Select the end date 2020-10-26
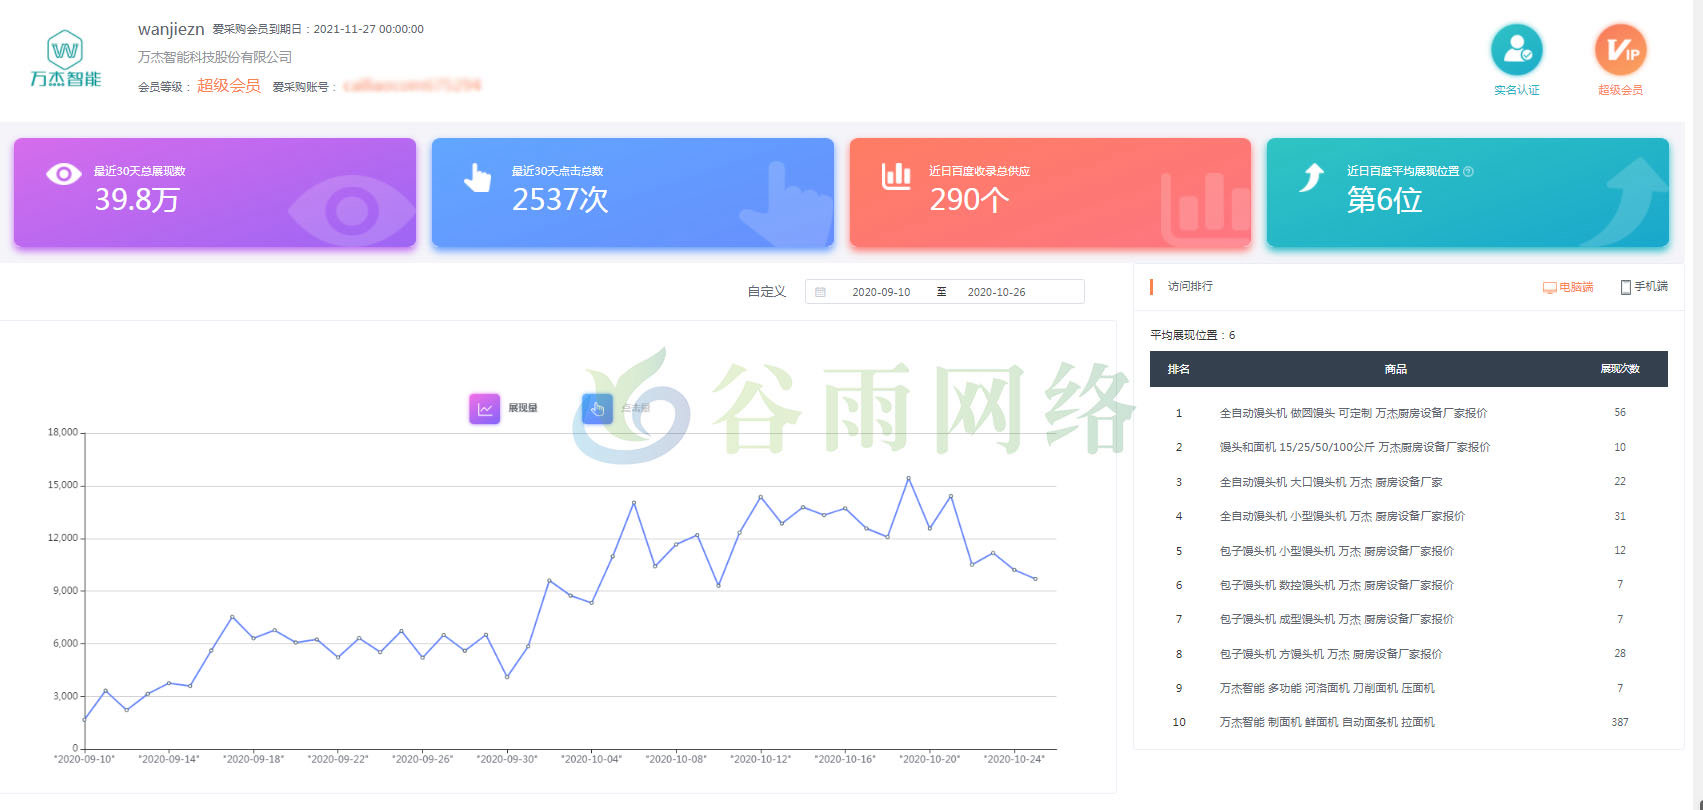The image size is (1703, 810). 996,292
